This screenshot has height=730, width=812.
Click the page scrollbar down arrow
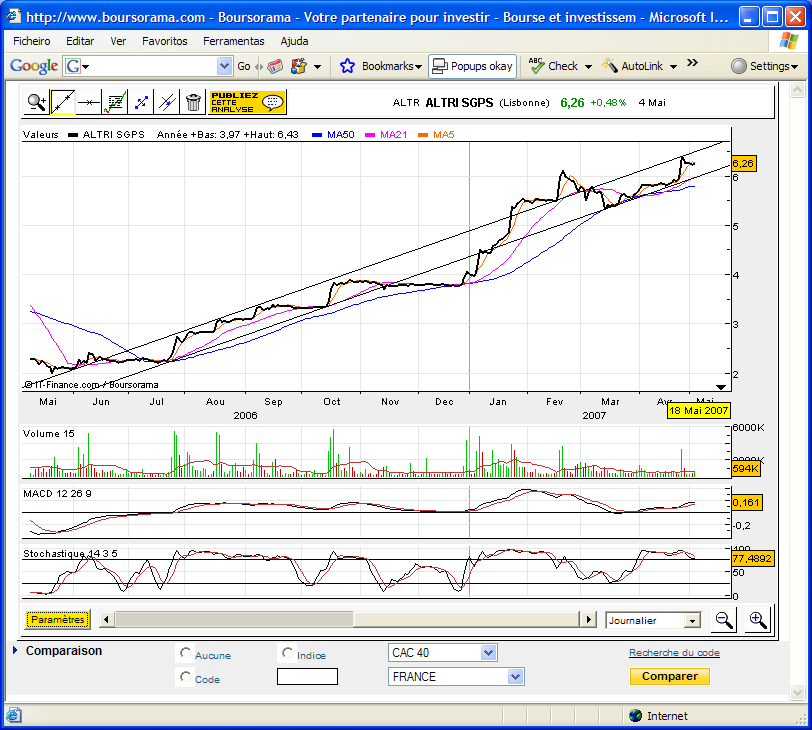pyautogui.click(x=797, y=692)
